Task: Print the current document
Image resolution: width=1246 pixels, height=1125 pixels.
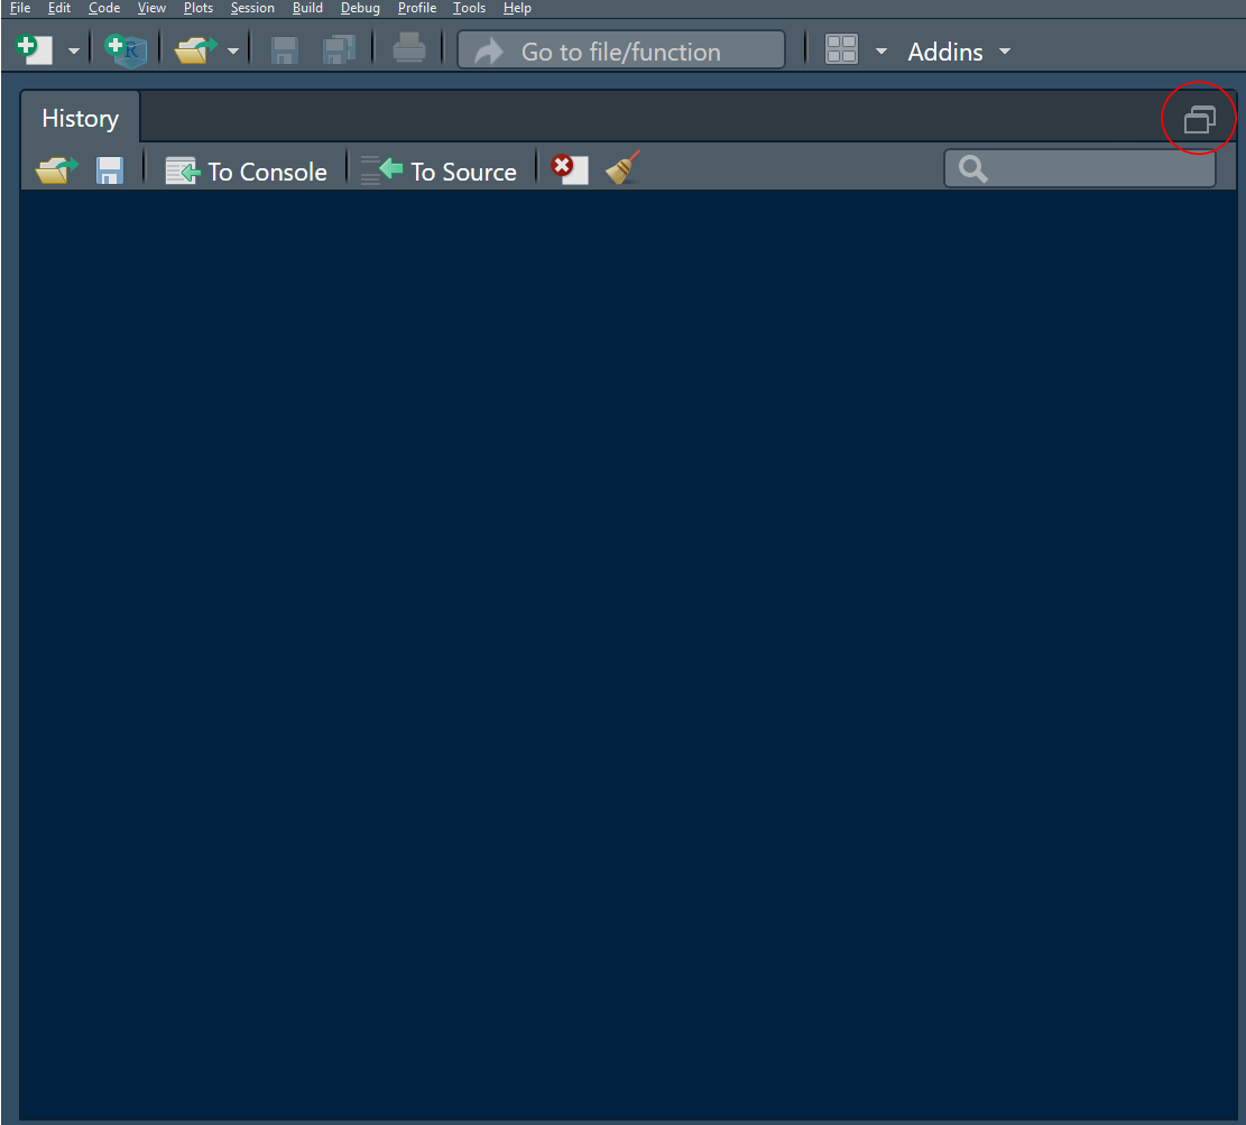Action: click(408, 48)
